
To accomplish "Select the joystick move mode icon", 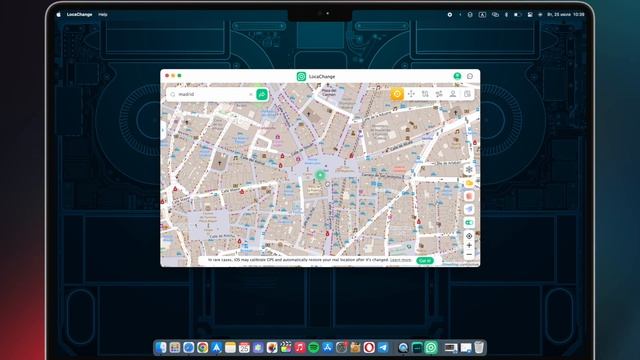I will (411, 94).
